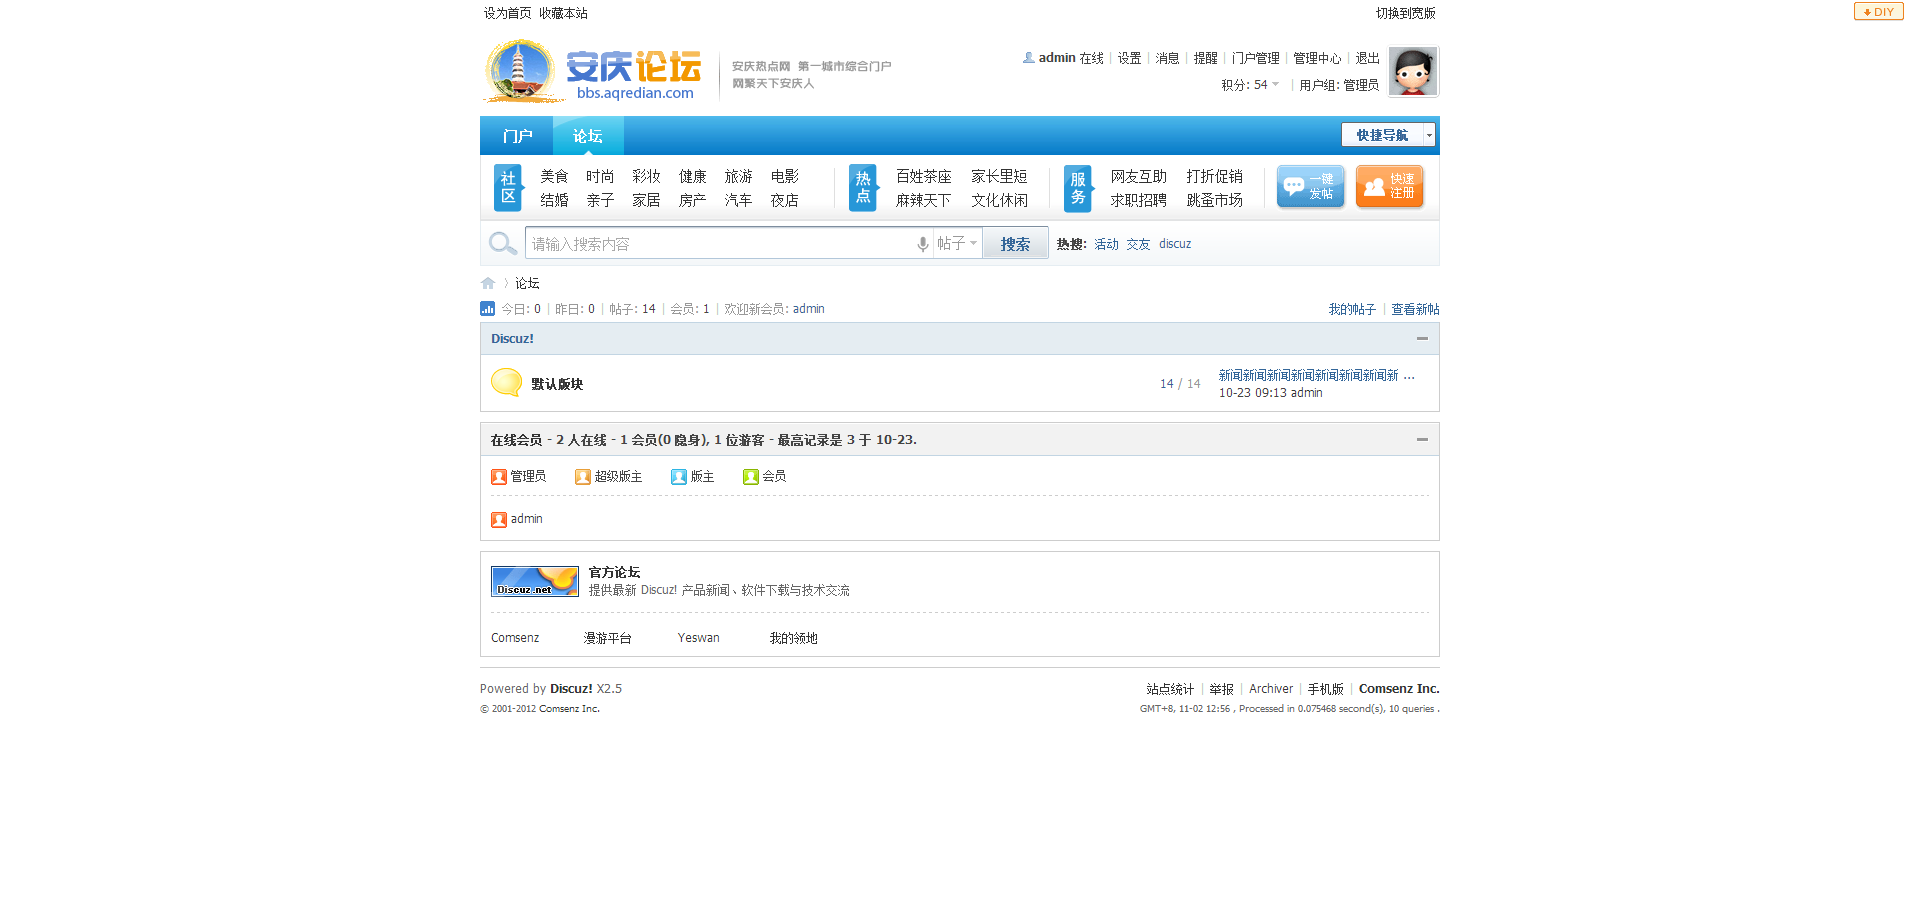Open the 漫游平台 friend link

pos(608,638)
